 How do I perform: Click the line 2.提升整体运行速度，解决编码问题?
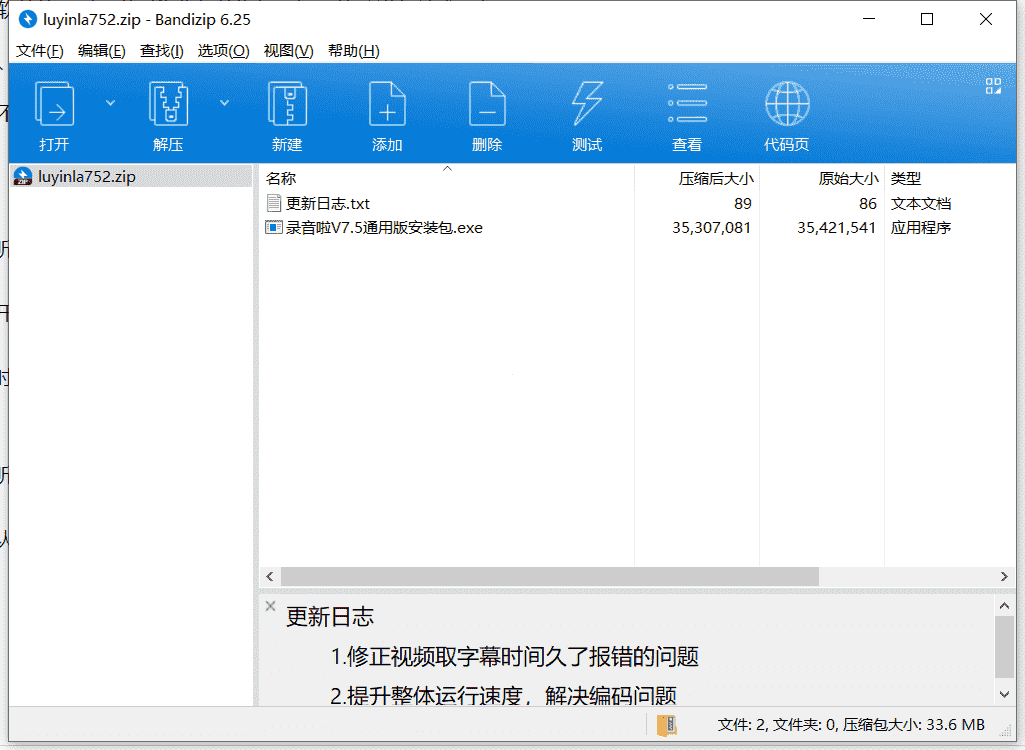pyautogui.click(x=503, y=696)
